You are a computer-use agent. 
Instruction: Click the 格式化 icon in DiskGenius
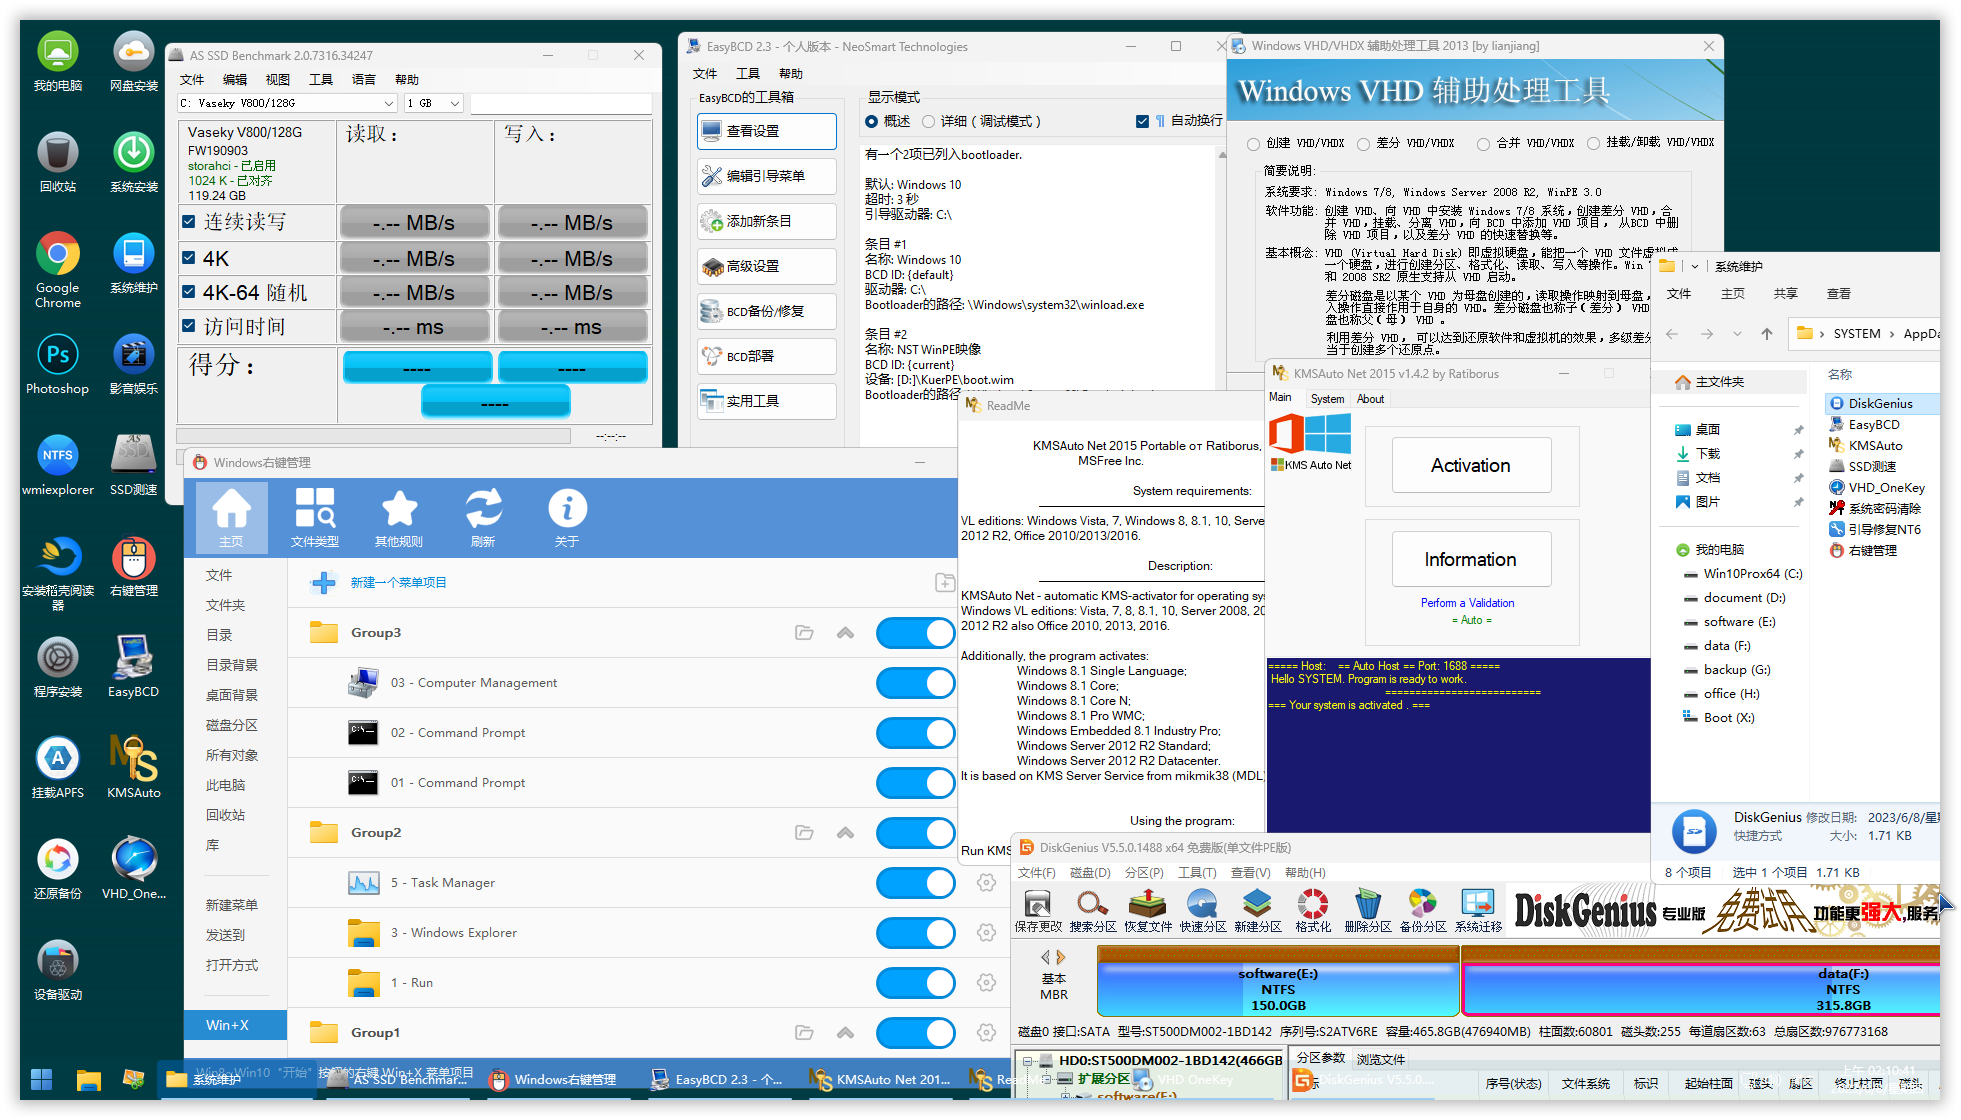click(1312, 910)
